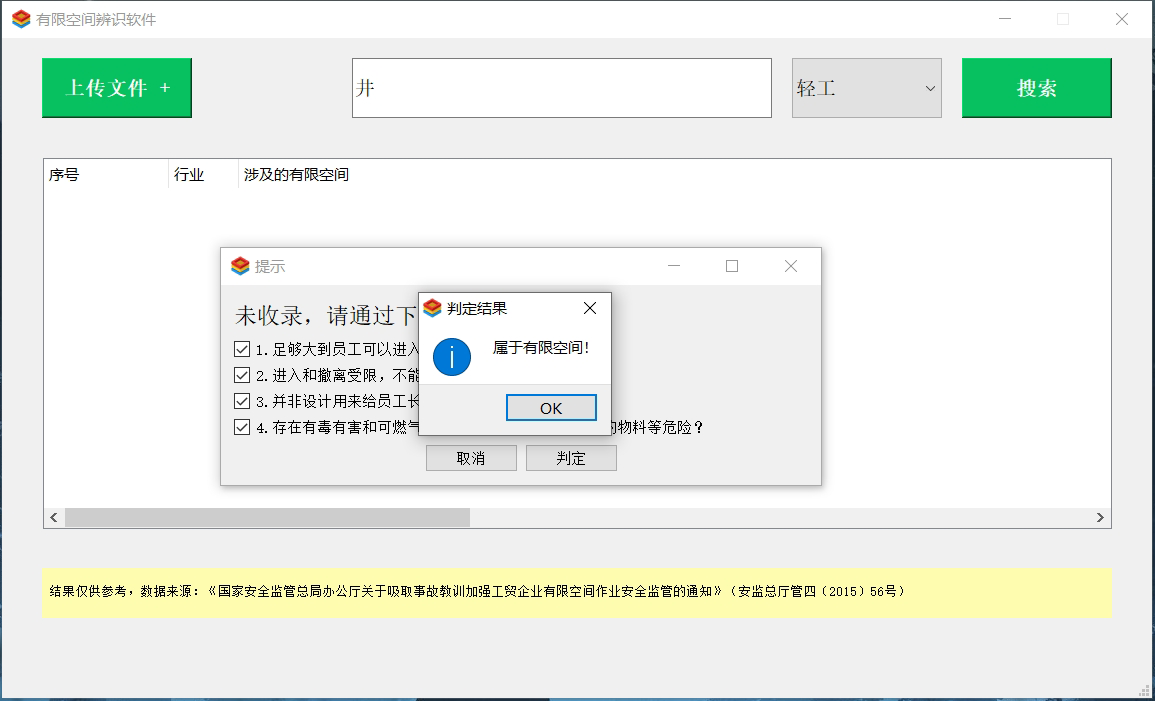This screenshot has width=1155, height=701.
Task: Click the right arrow of the horizontal scrollbar
Action: (x=1100, y=517)
